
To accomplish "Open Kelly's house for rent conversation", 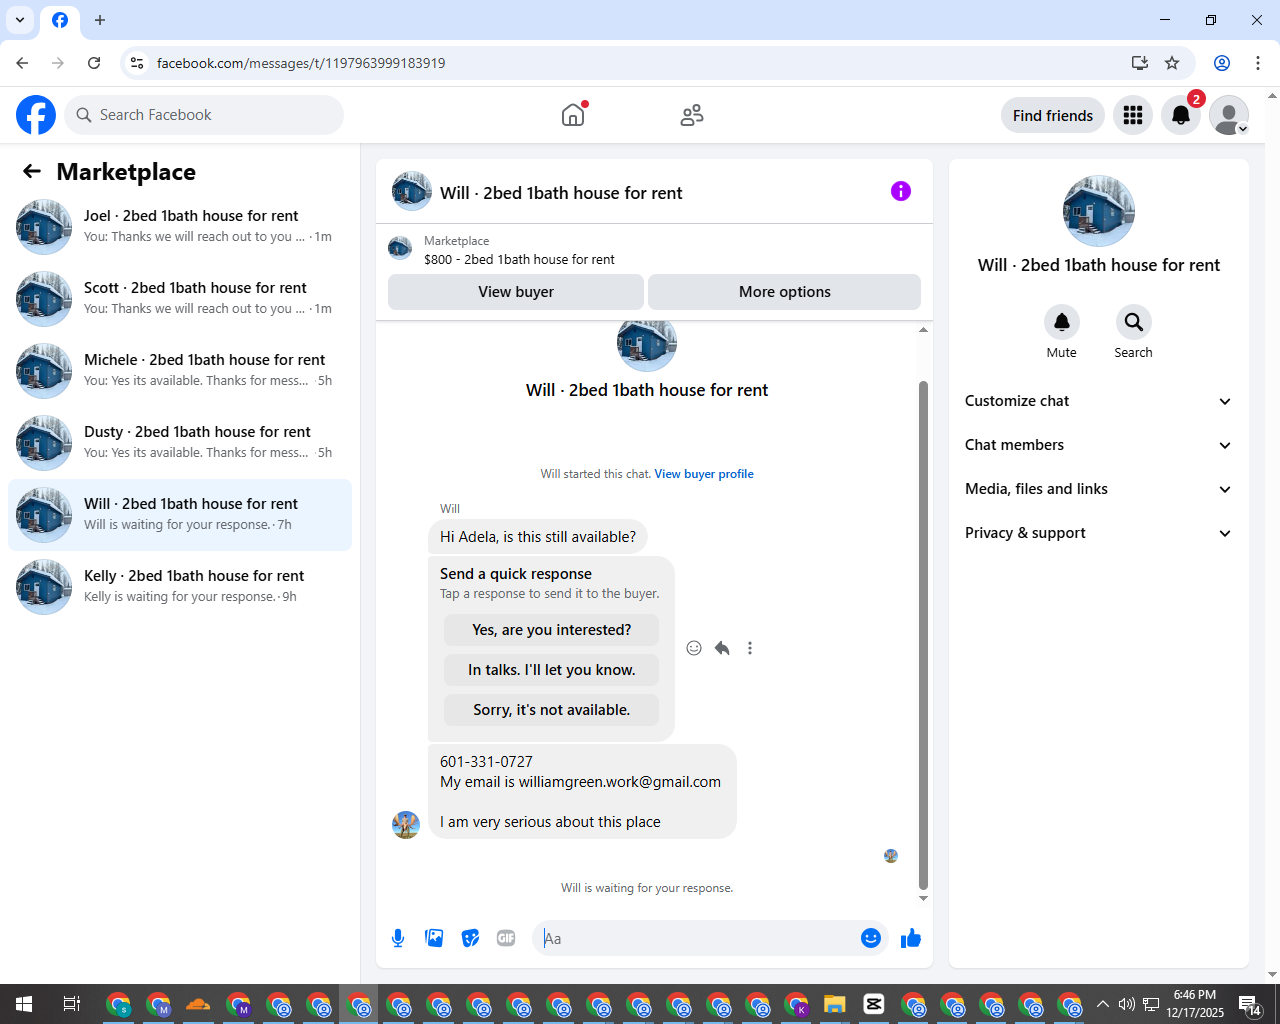I will coord(180,587).
